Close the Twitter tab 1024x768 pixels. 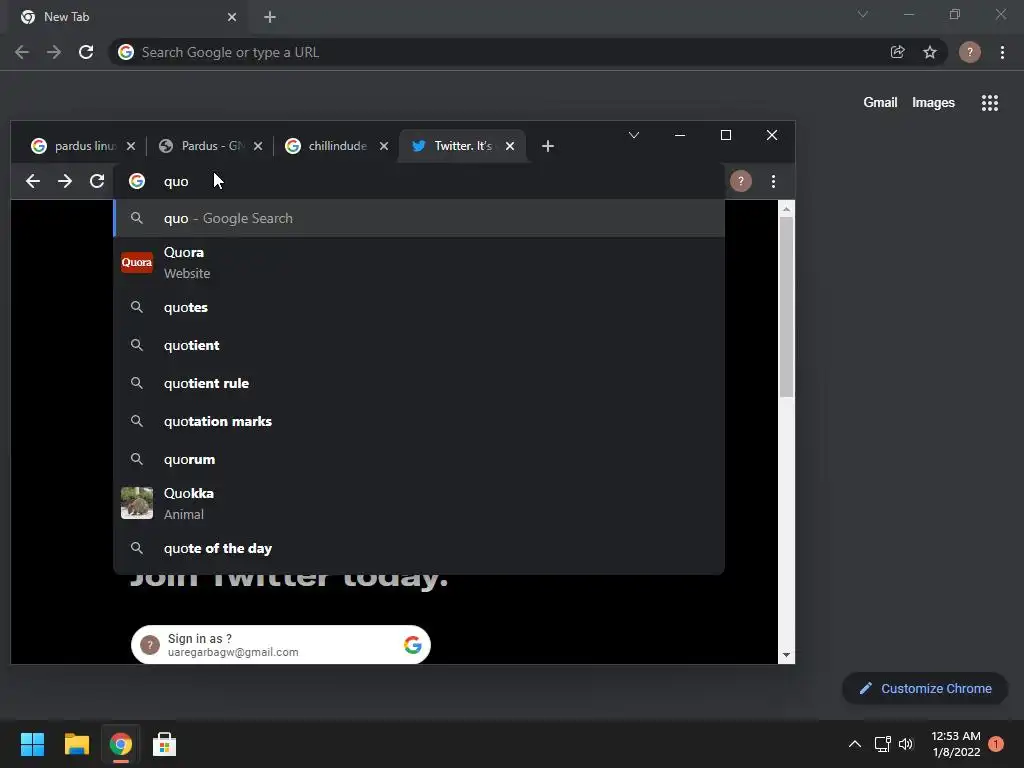click(x=510, y=146)
